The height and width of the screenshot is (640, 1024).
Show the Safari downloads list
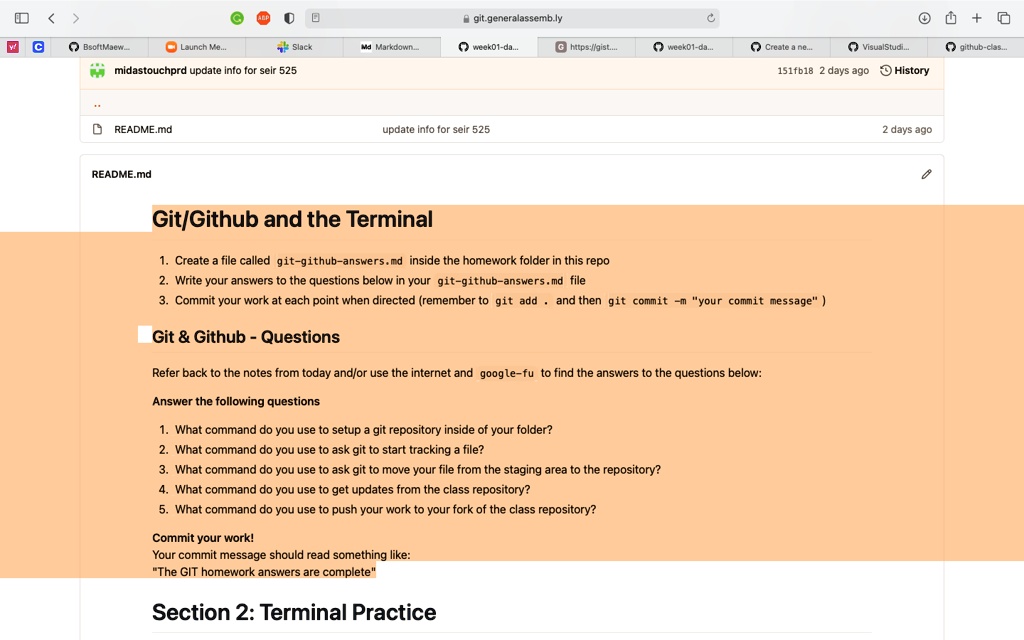point(924,18)
